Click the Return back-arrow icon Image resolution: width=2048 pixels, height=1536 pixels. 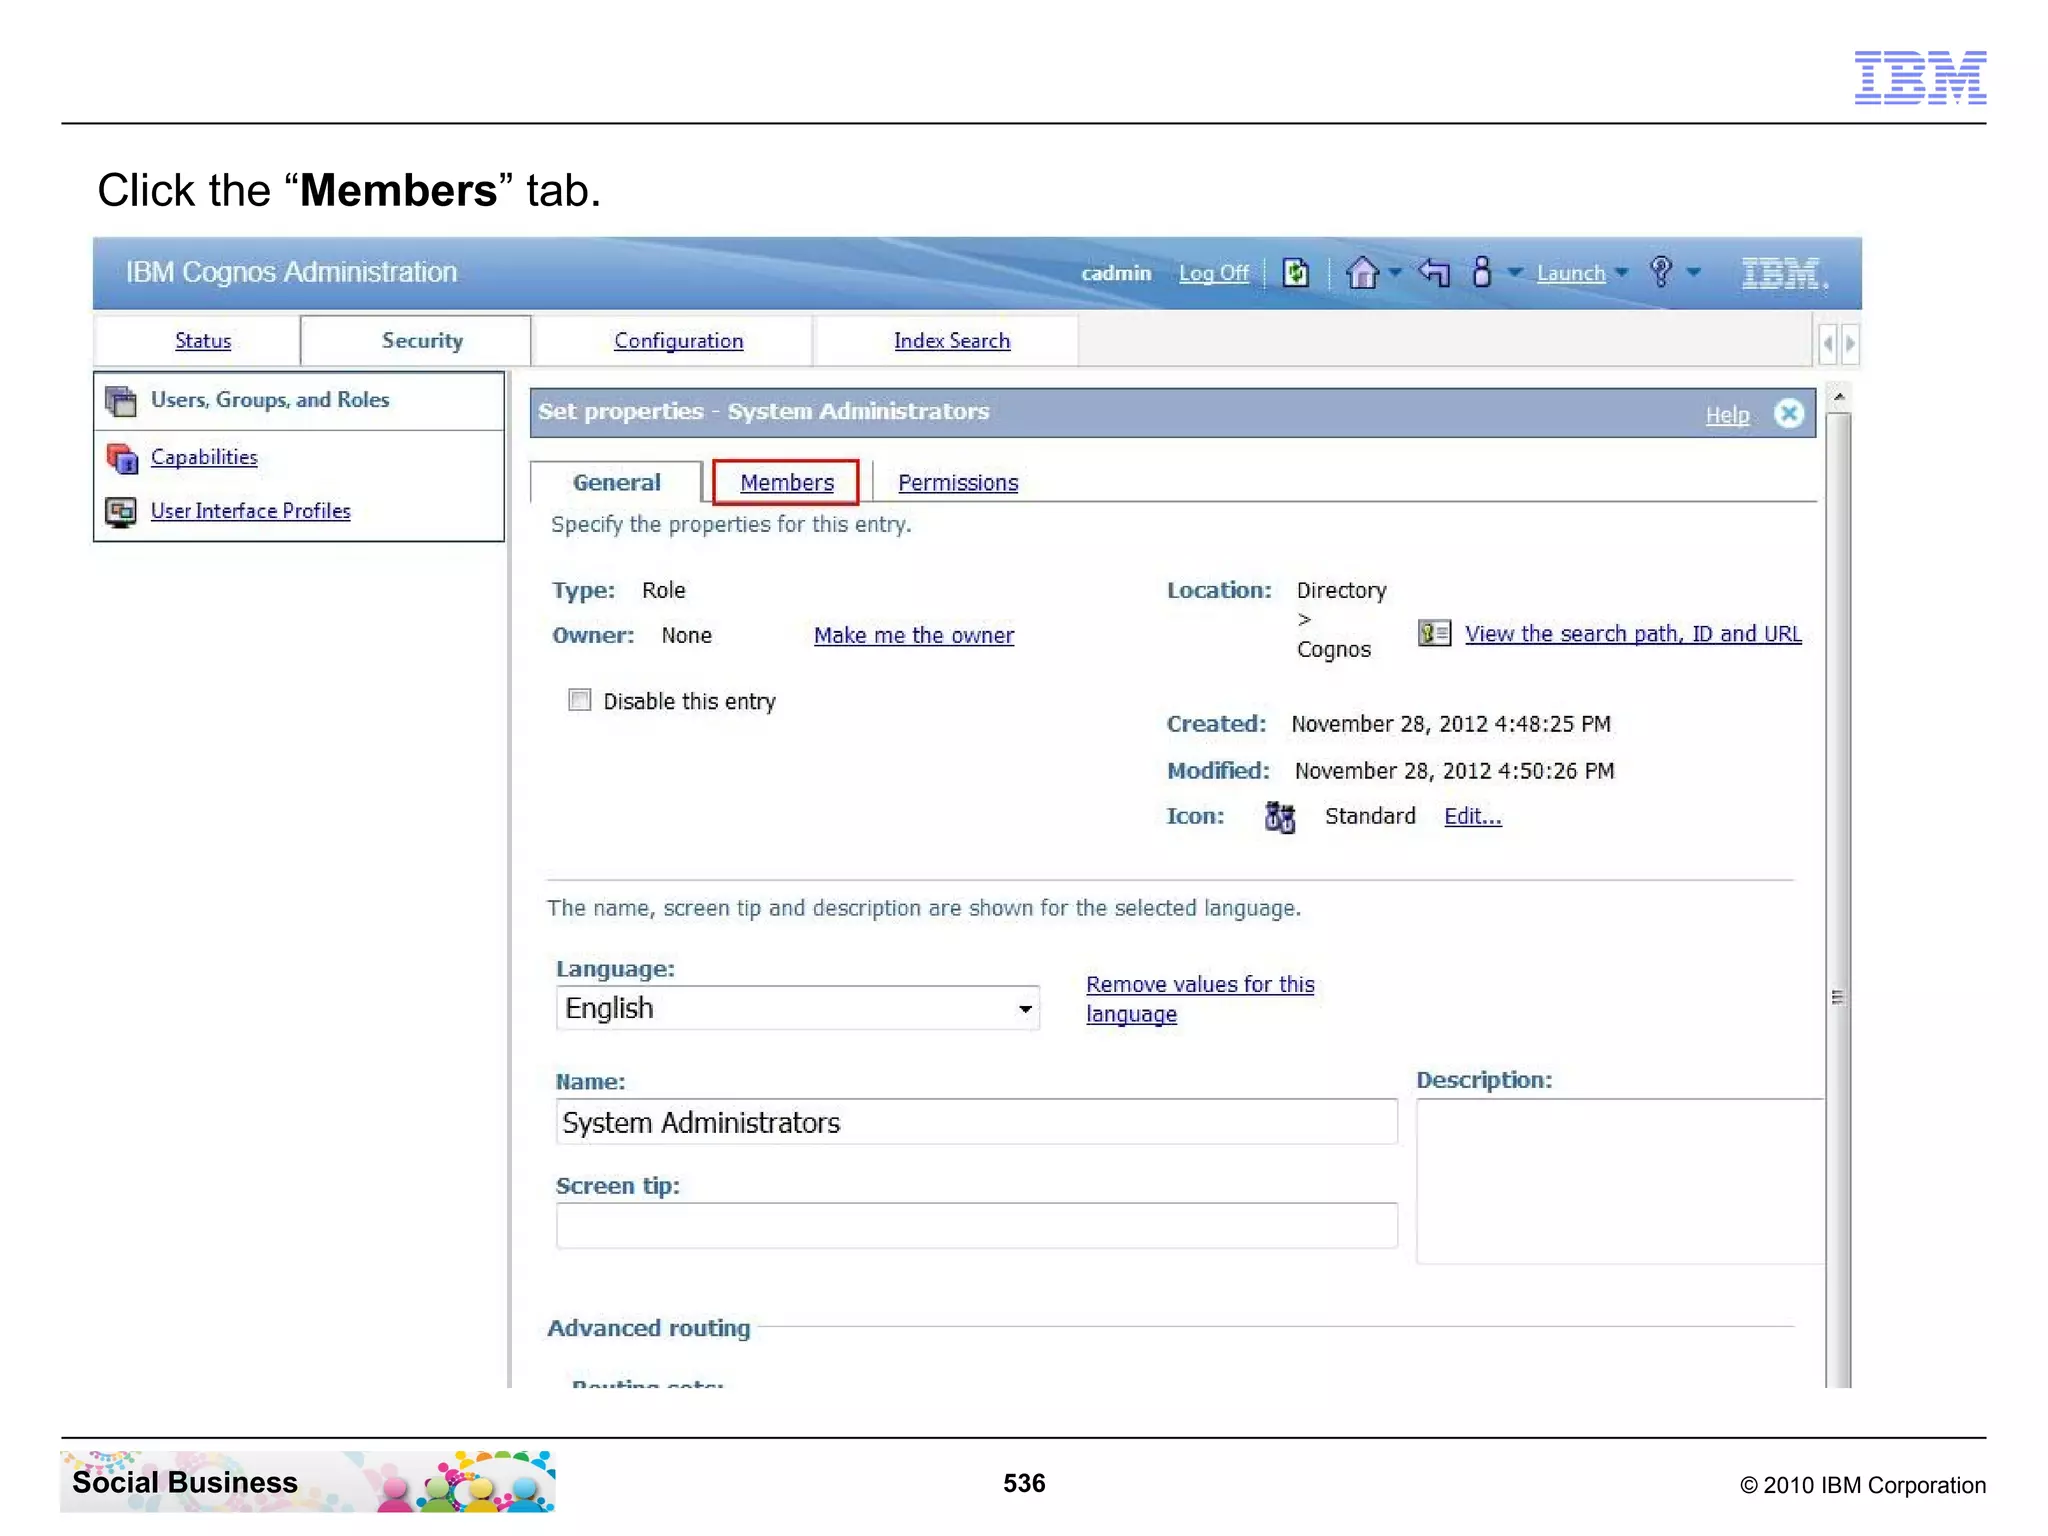coord(1434,272)
